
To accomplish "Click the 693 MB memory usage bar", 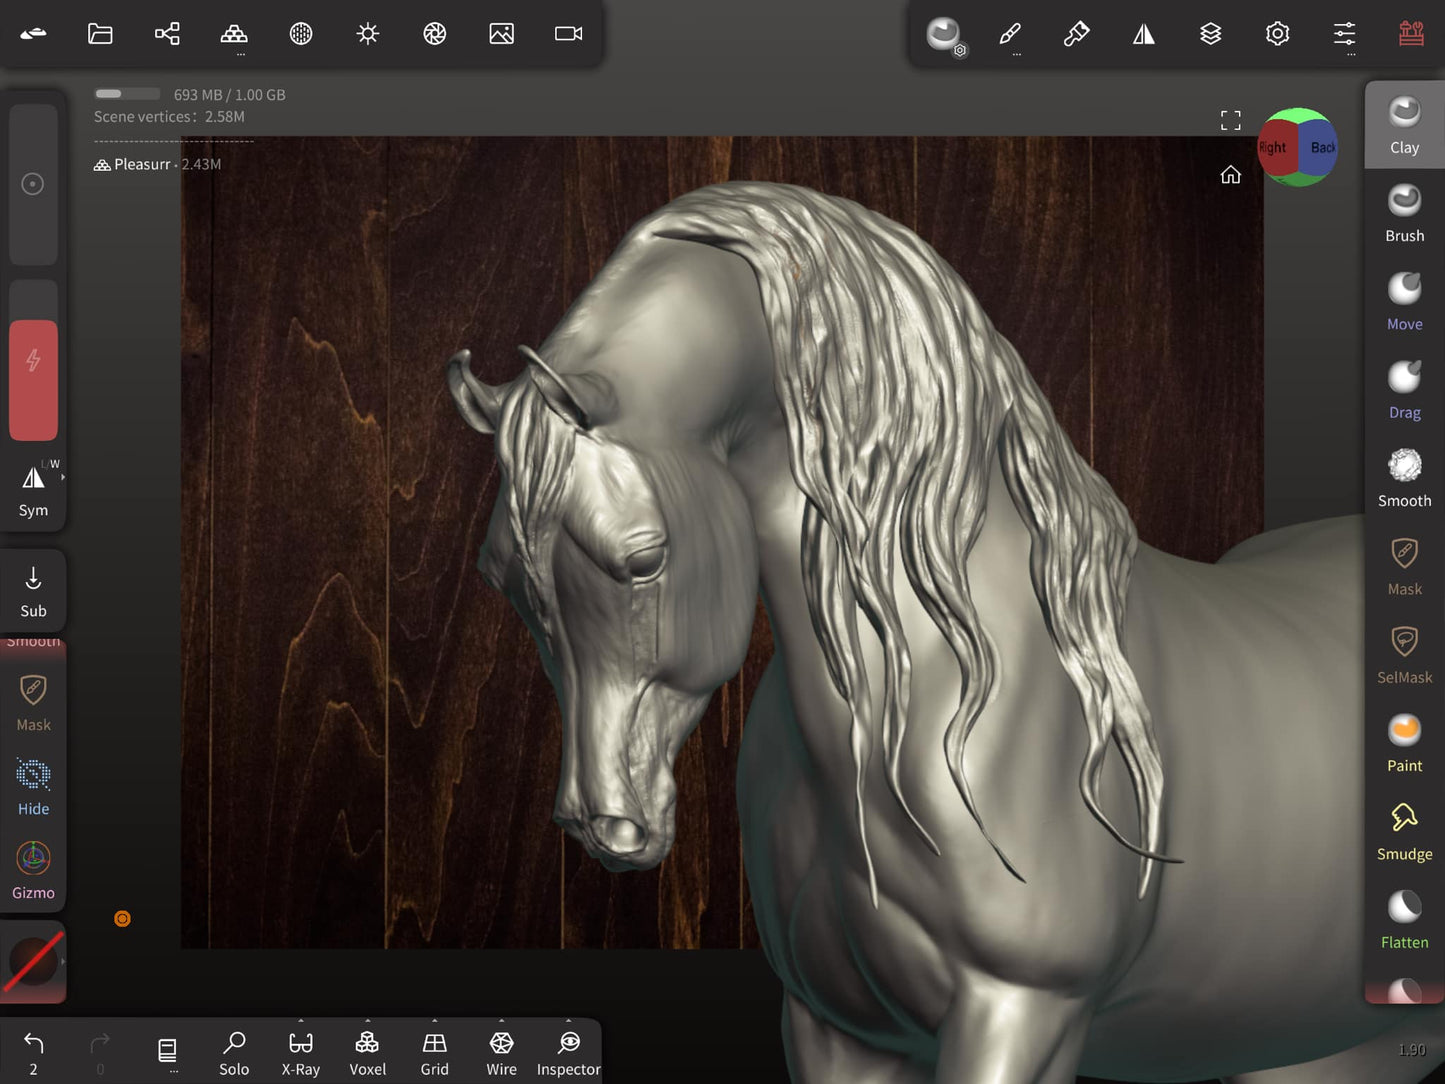I will 127,94.
